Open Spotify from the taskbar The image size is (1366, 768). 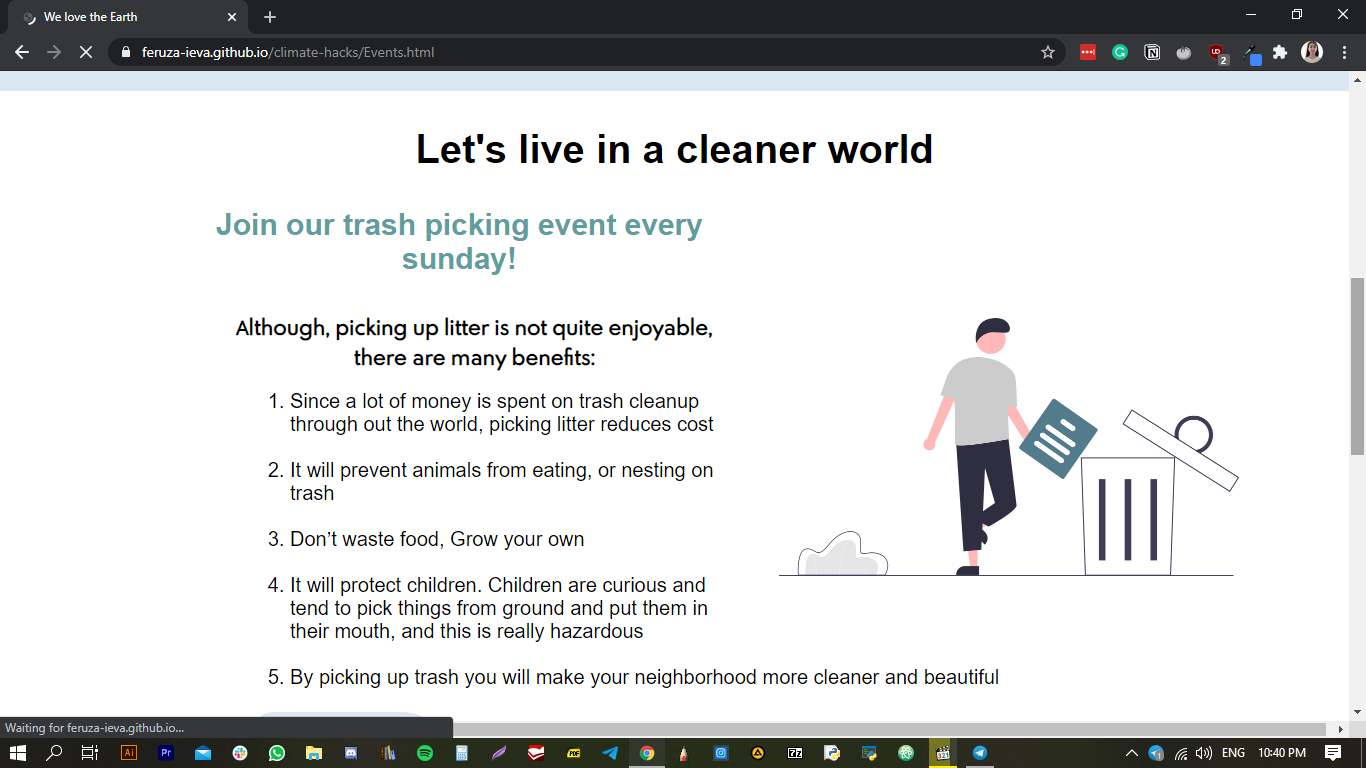click(425, 753)
